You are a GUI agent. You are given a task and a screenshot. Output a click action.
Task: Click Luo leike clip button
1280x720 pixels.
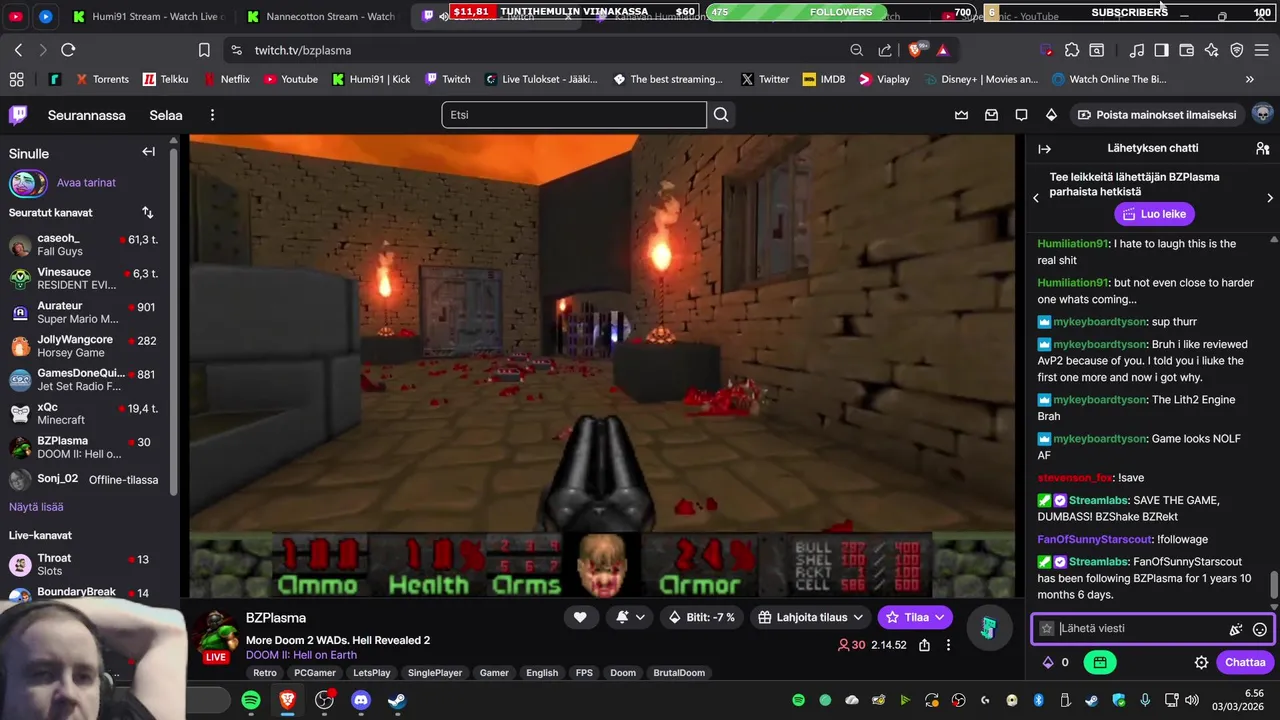point(1155,214)
